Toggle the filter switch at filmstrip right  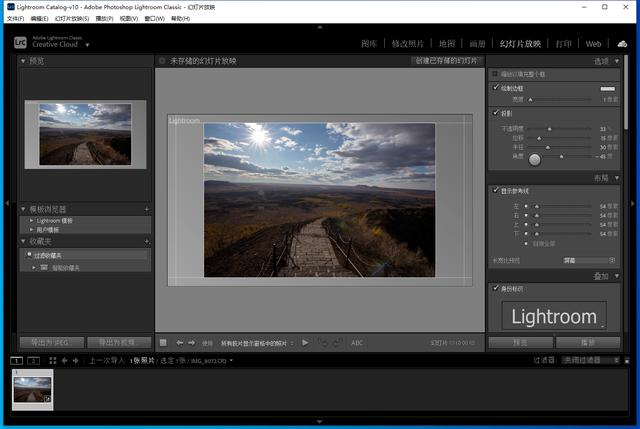(x=627, y=360)
